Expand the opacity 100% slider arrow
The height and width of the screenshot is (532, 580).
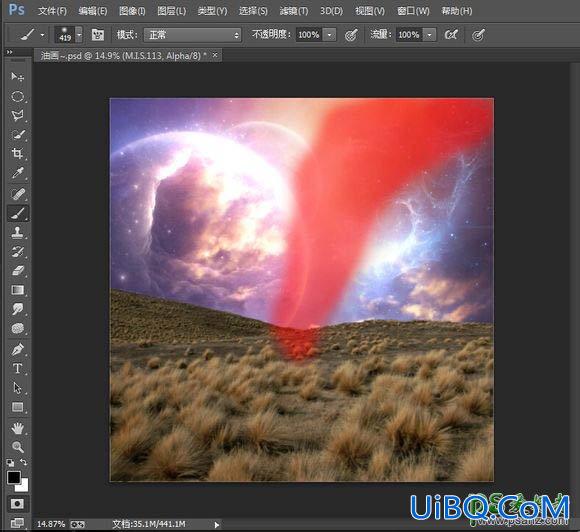coord(330,35)
